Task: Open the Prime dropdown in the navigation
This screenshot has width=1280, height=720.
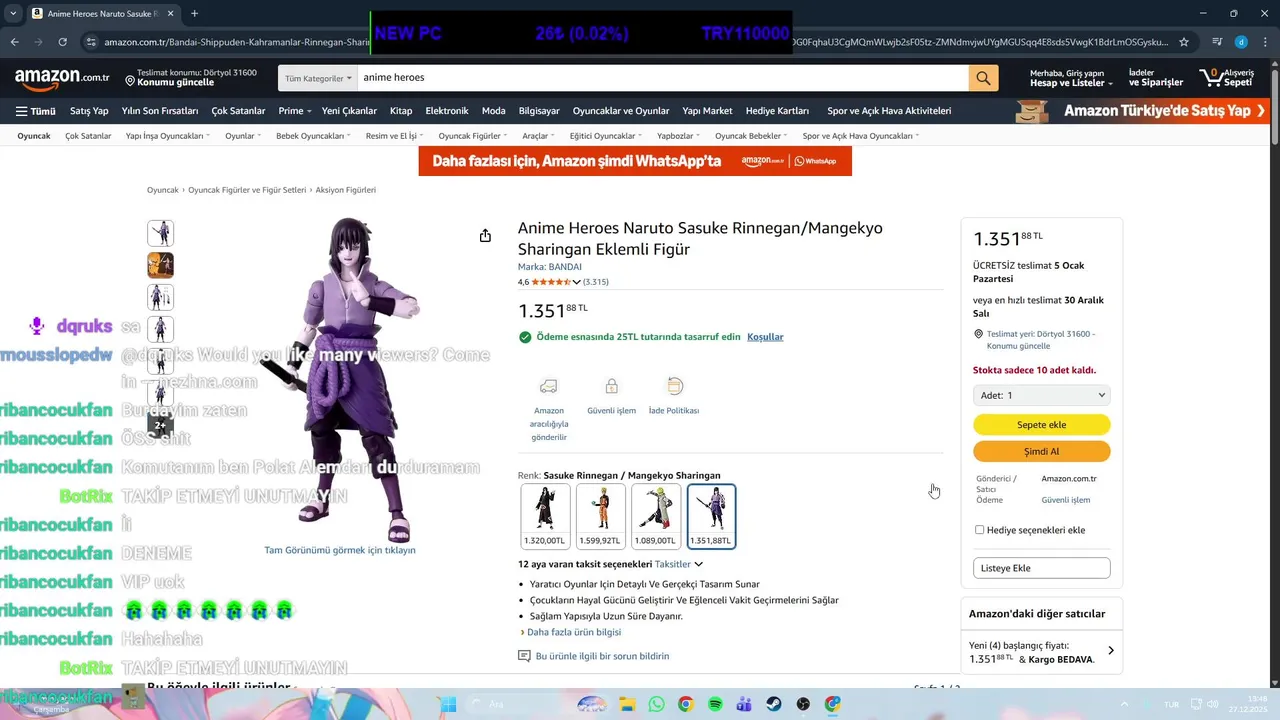Action: click(x=295, y=111)
